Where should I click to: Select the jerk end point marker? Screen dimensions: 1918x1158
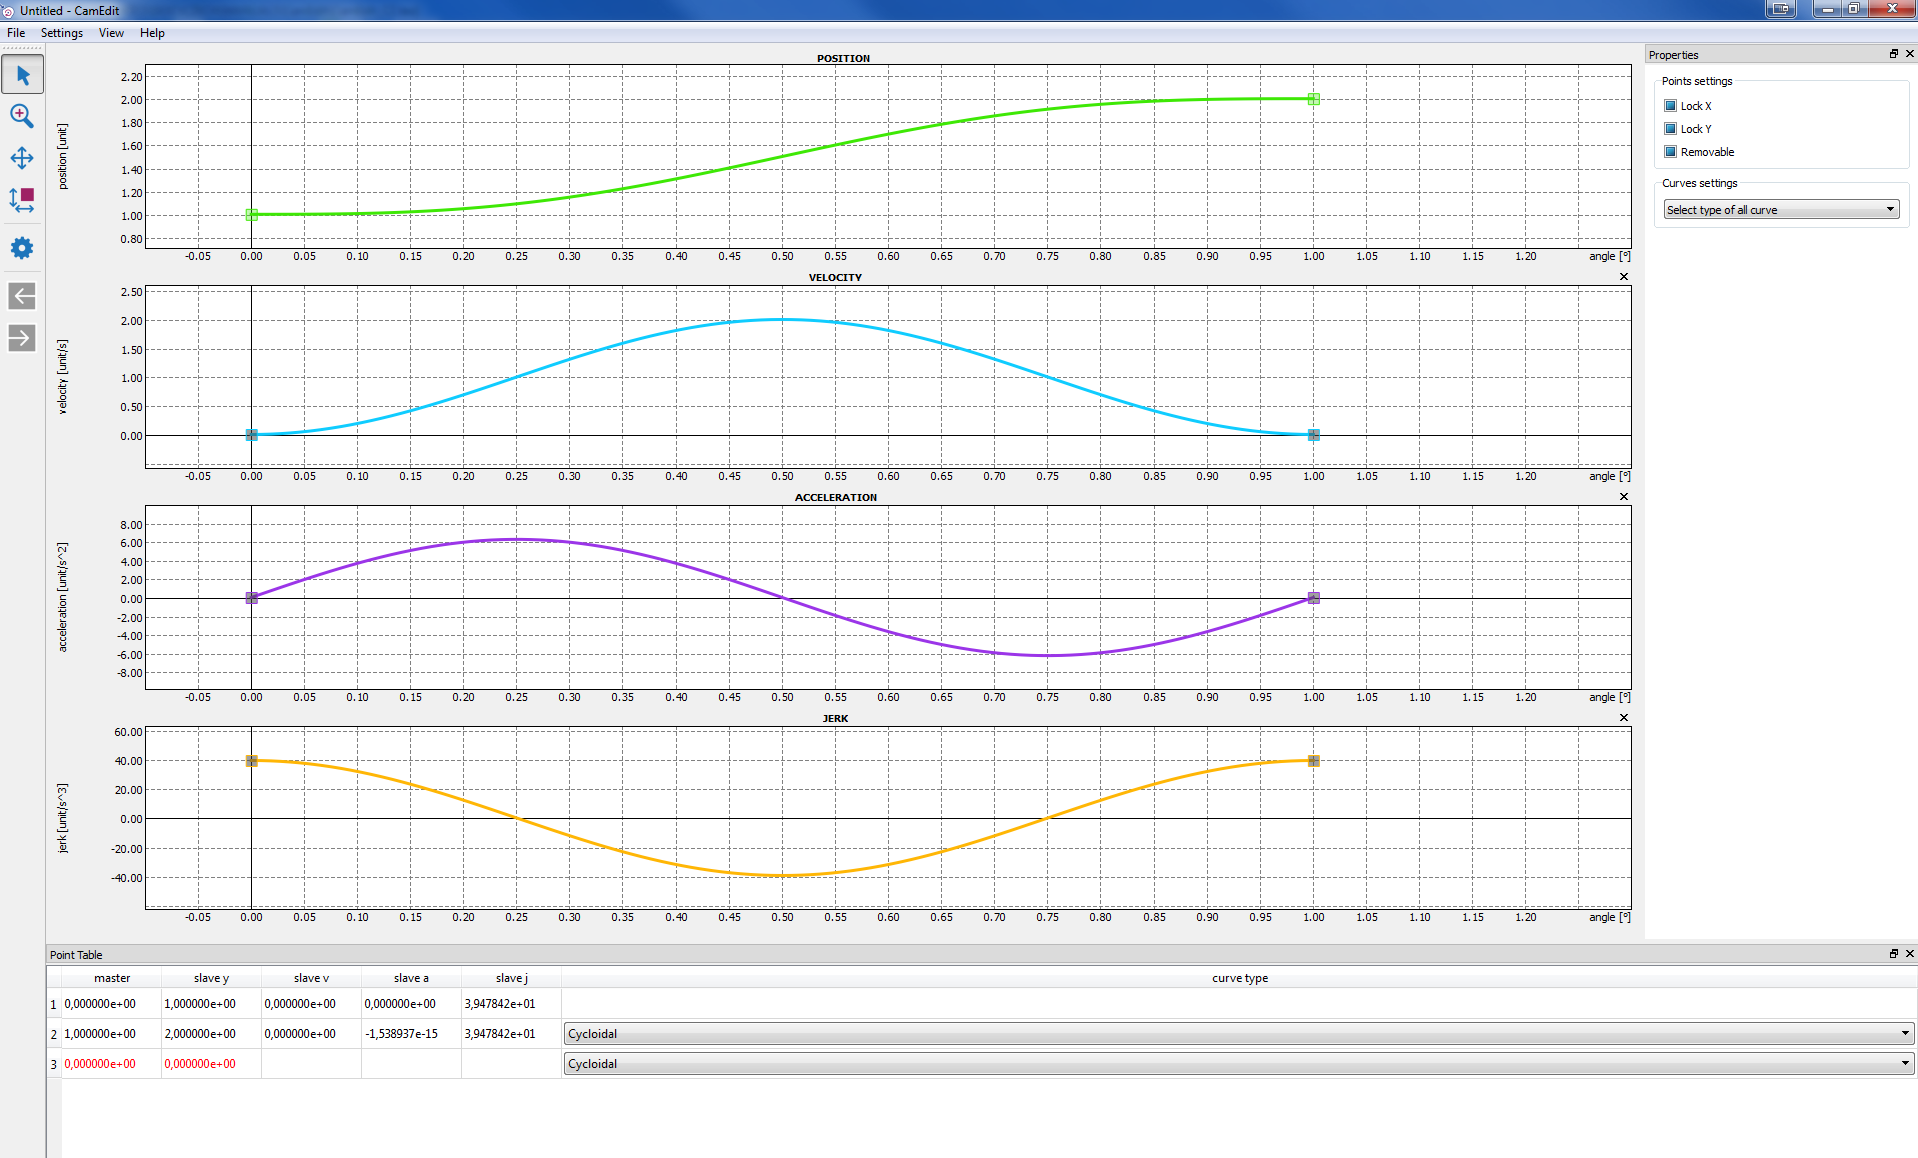1314,761
